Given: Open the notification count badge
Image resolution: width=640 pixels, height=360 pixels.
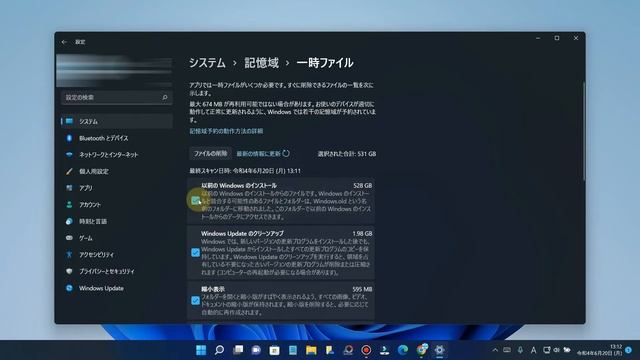Looking at the screenshot, I should (629, 350).
